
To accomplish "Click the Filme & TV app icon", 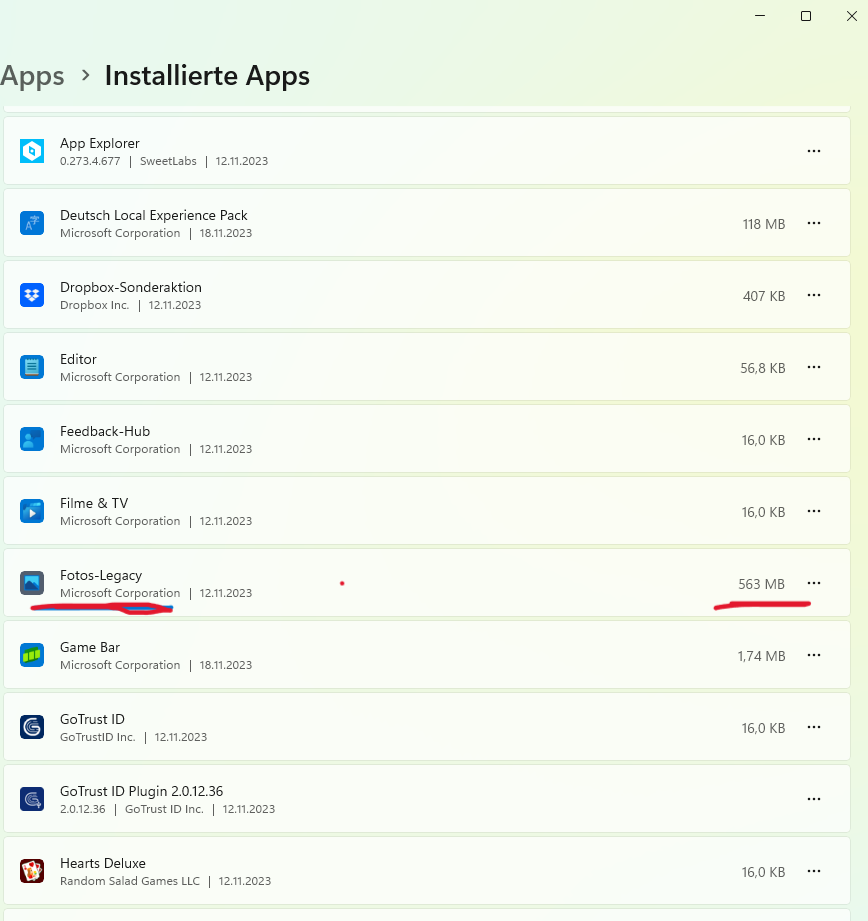I will [x=32, y=511].
